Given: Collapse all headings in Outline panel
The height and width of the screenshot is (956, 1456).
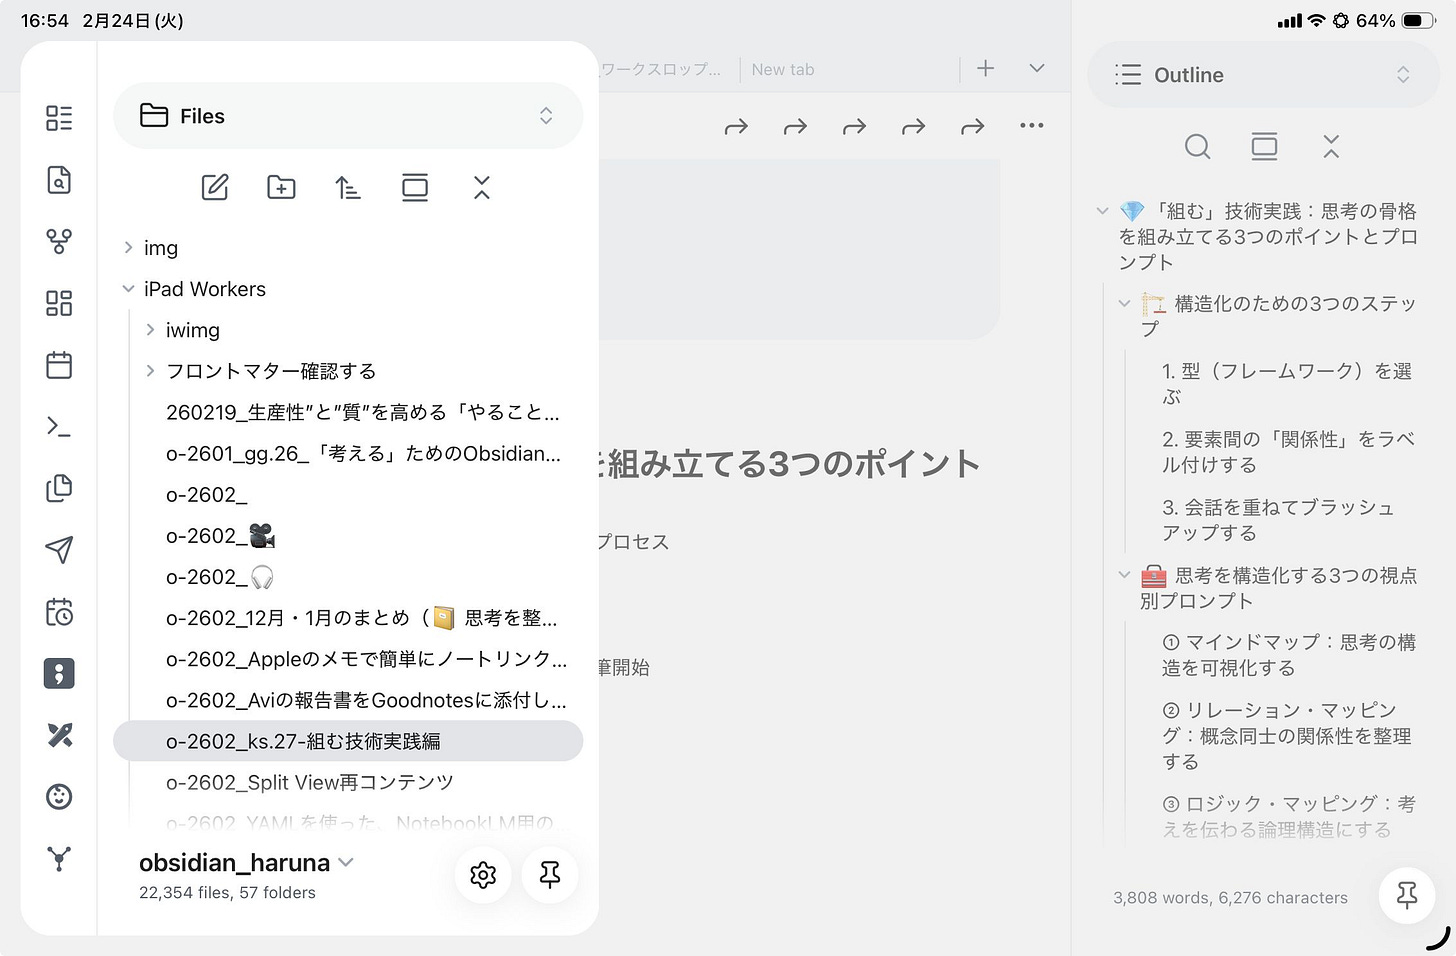Looking at the screenshot, I should 1331,147.
